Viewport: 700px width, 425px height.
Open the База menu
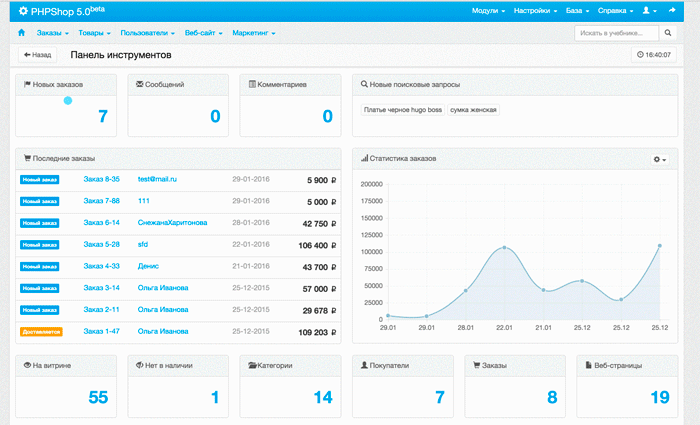[x=578, y=11]
